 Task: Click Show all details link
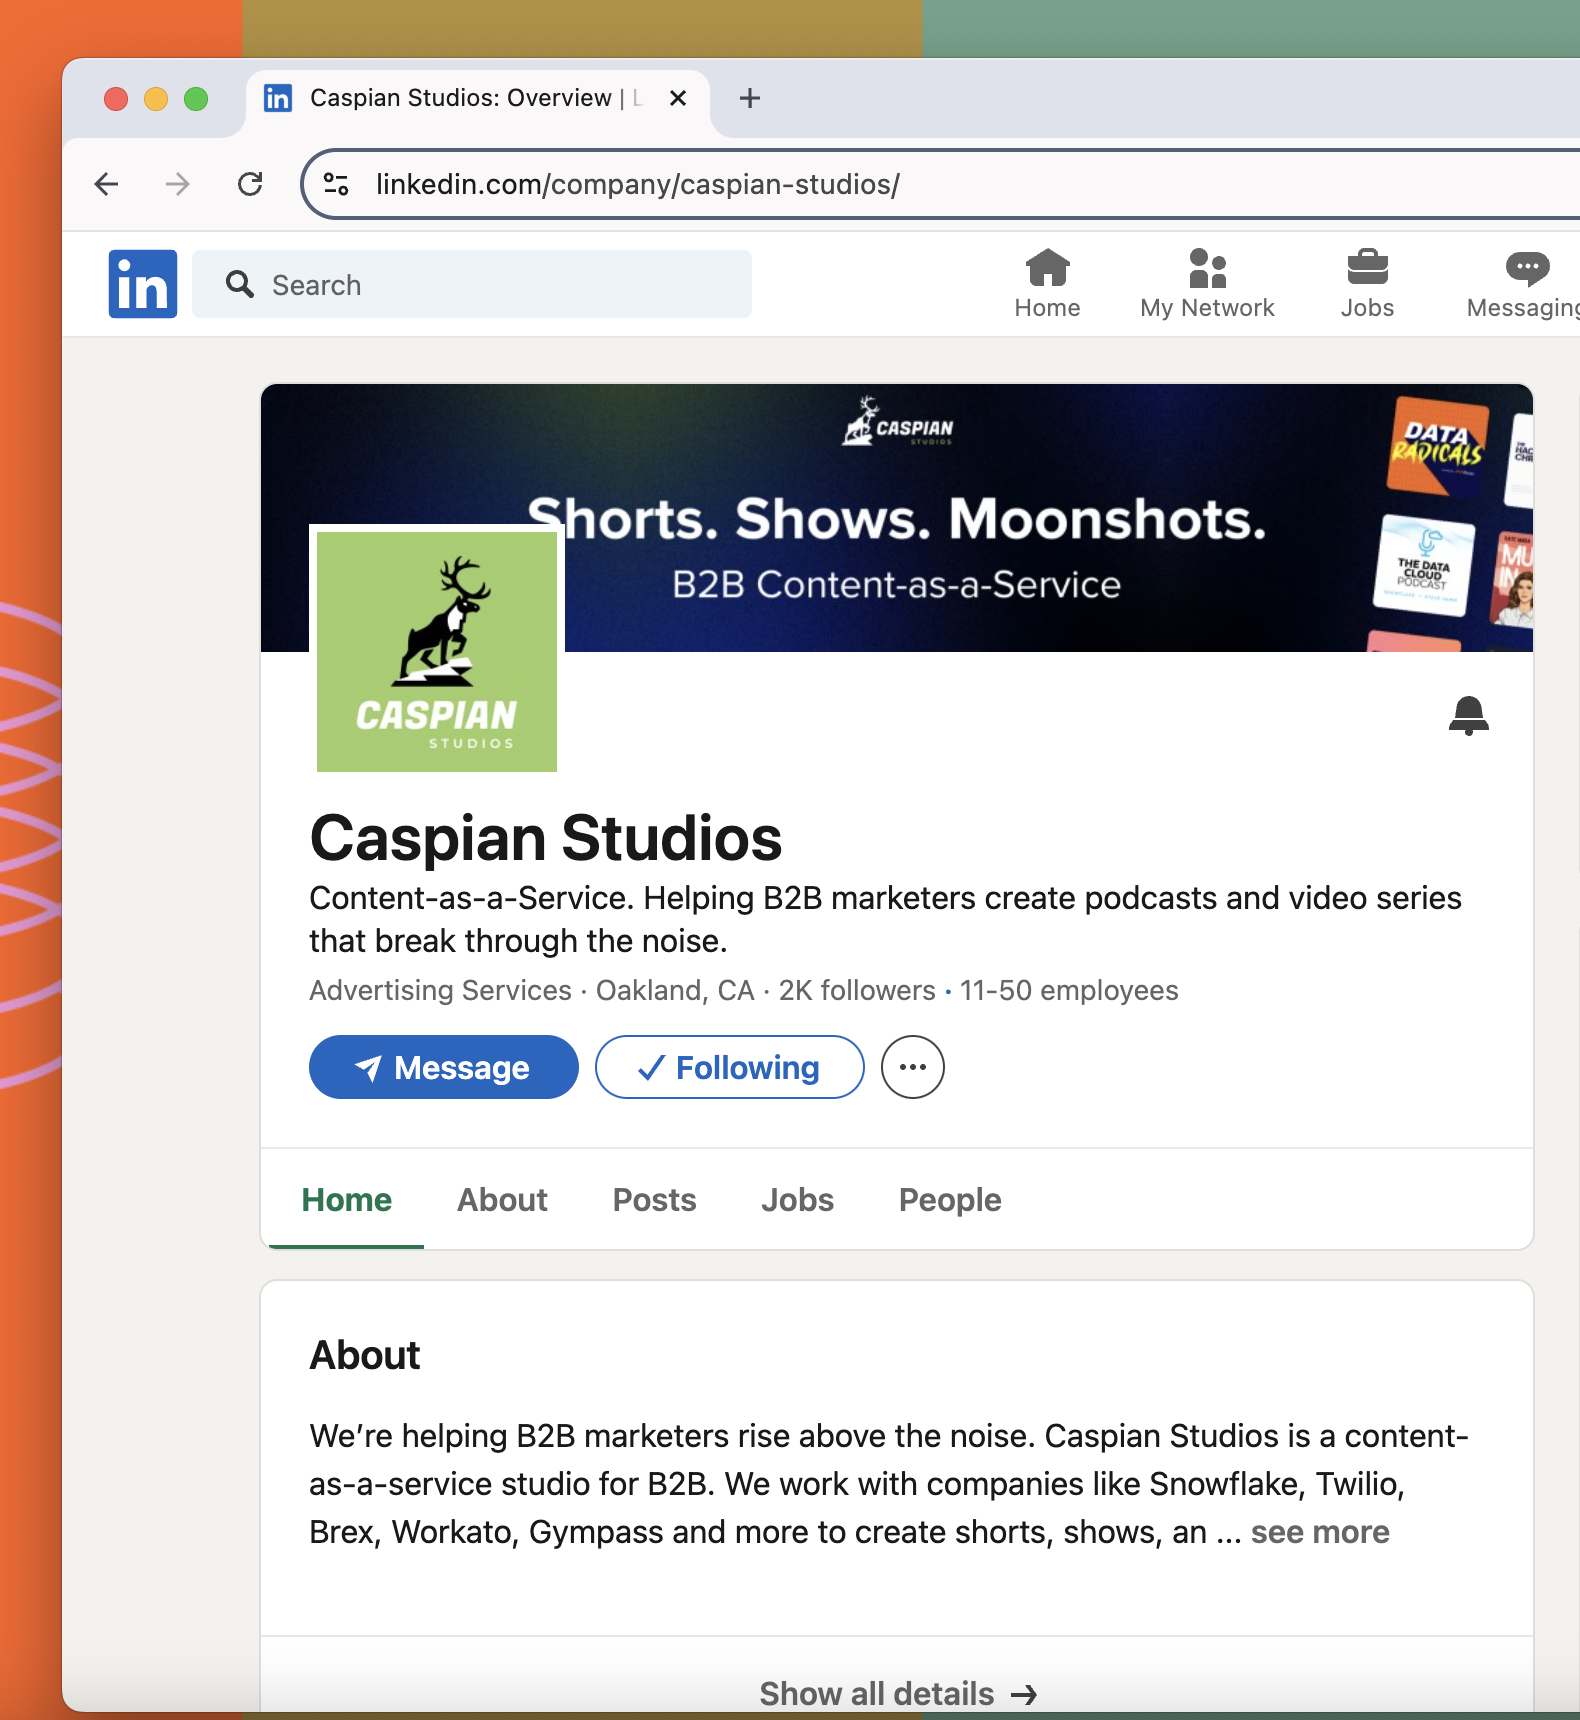point(897,1694)
